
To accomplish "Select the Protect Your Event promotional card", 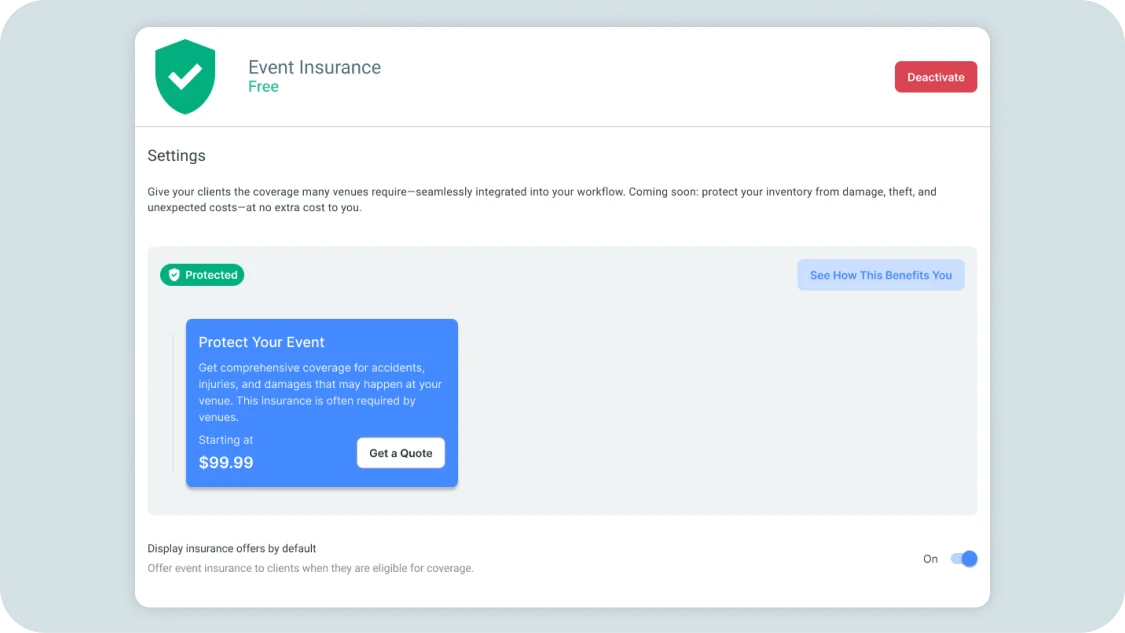I will (x=321, y=403).
